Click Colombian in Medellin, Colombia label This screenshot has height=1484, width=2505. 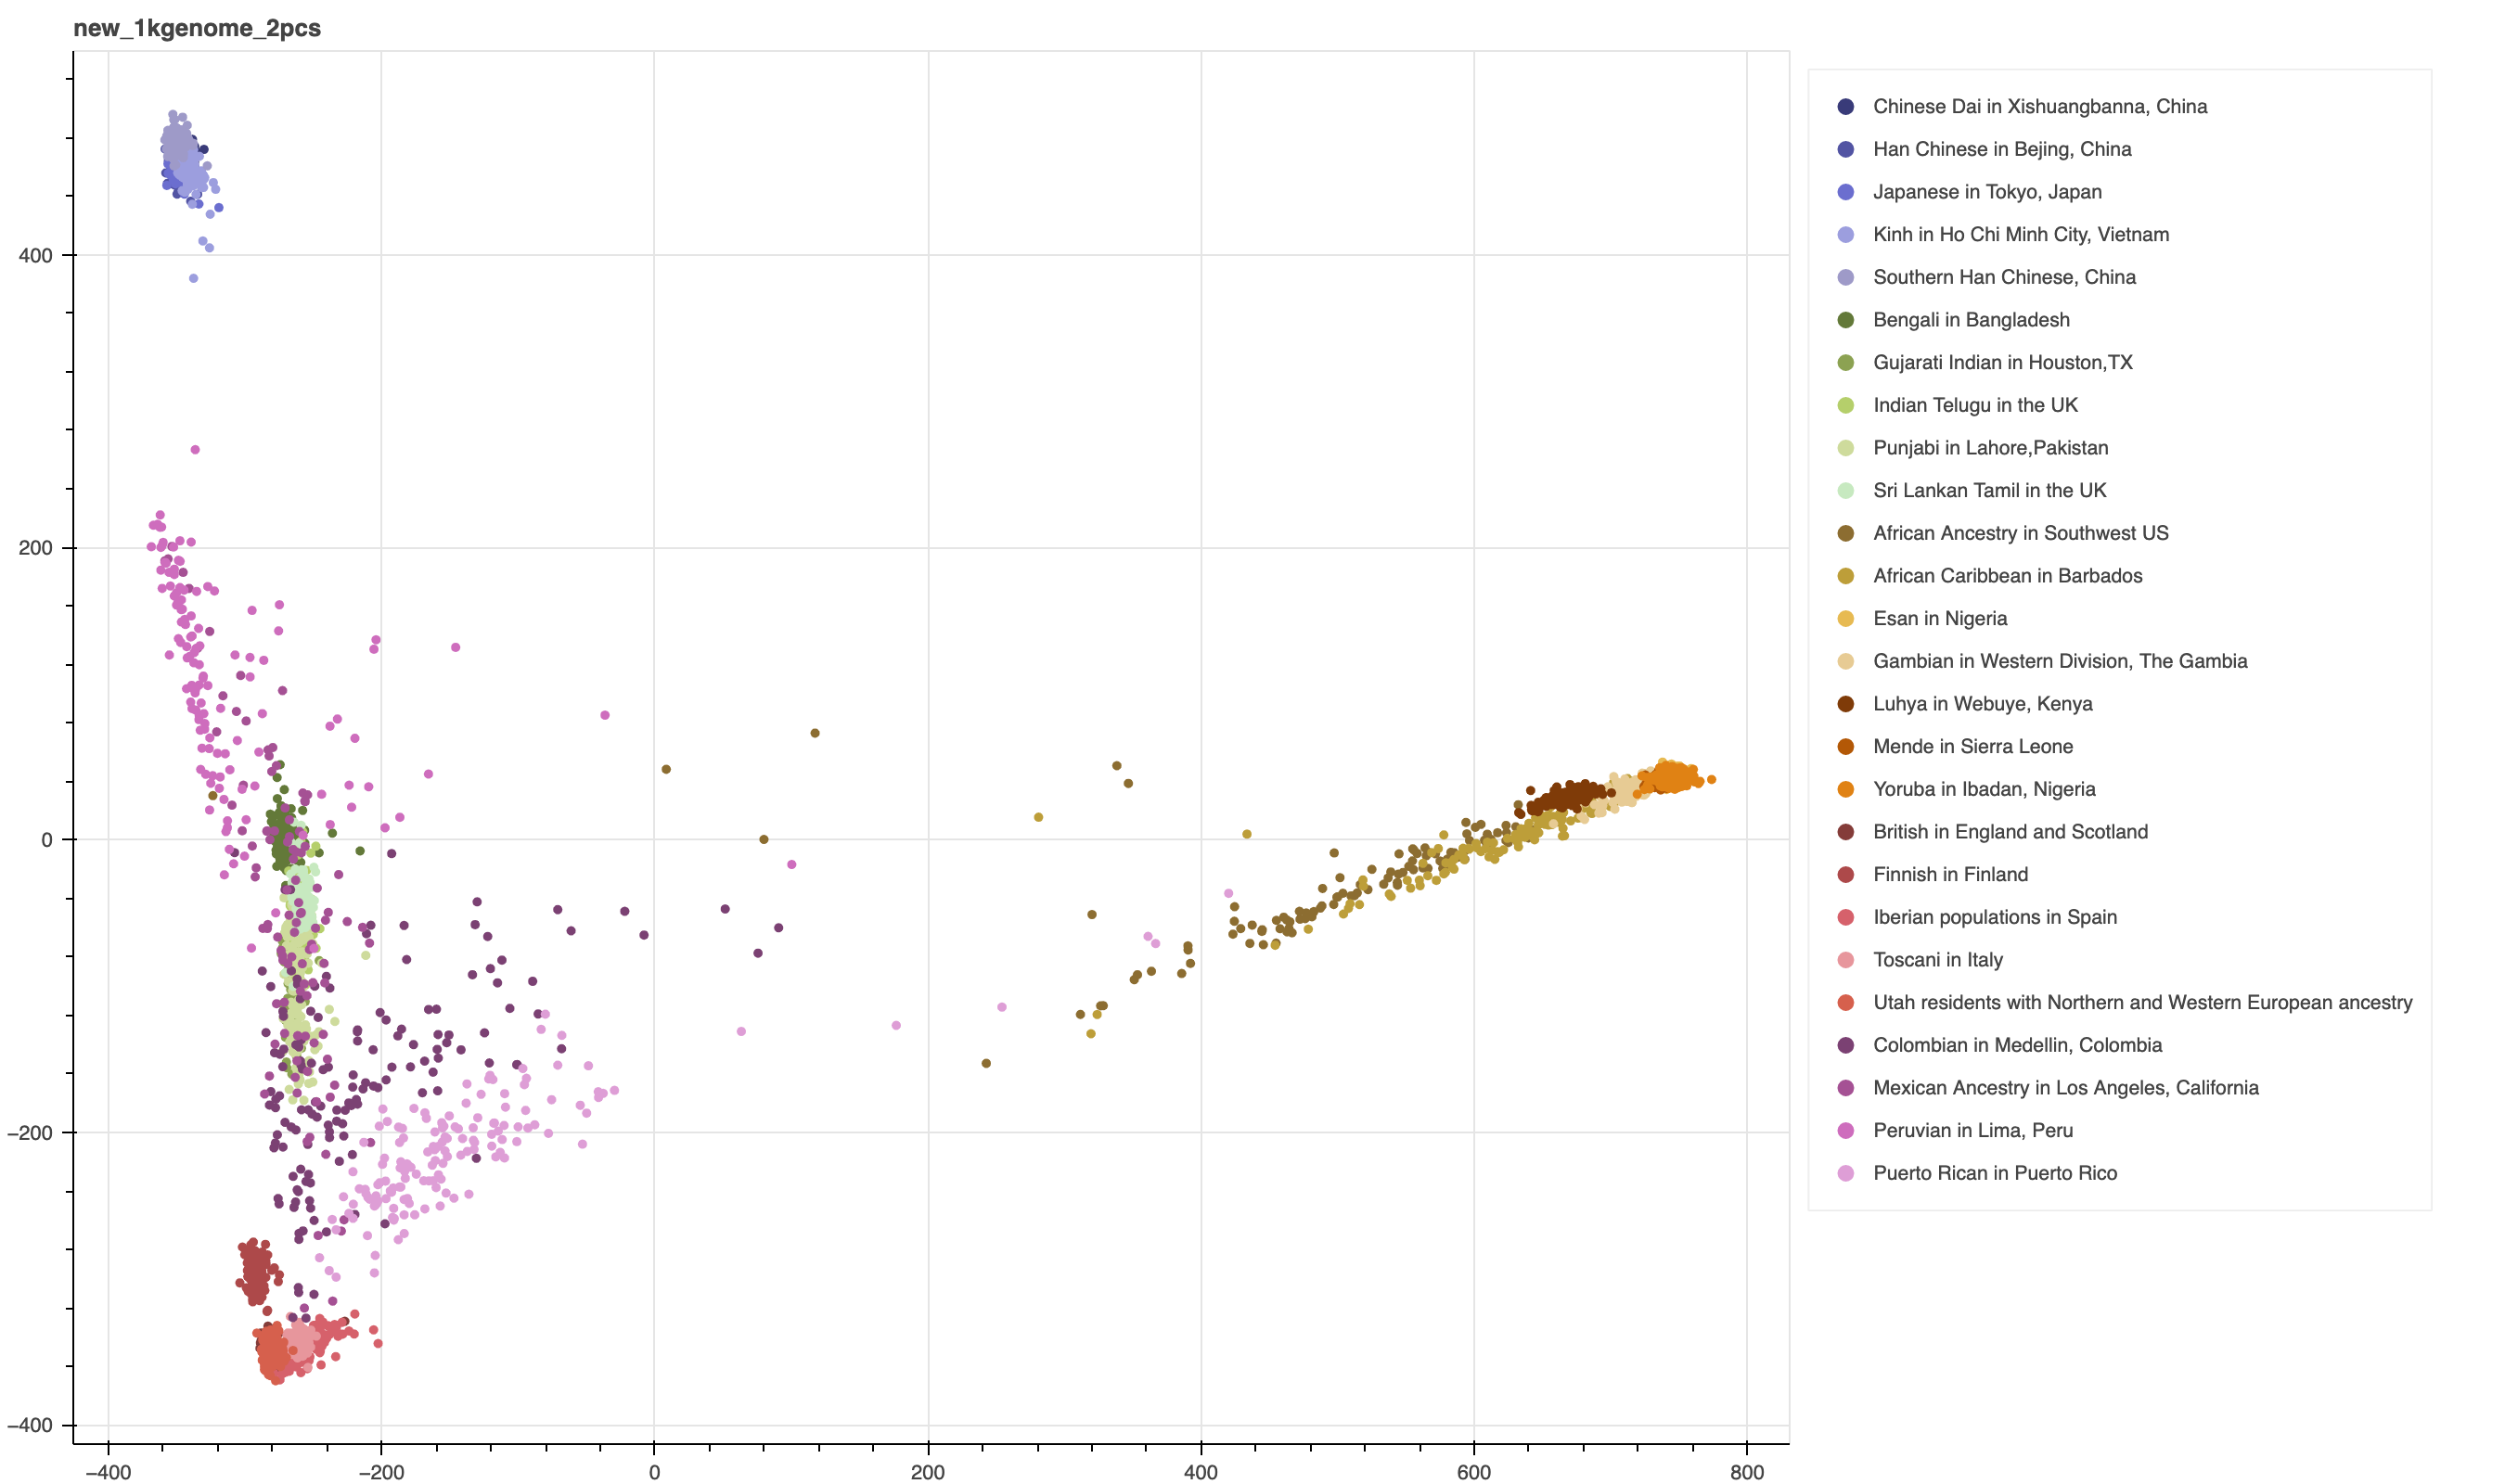tap(2017, 1045)
